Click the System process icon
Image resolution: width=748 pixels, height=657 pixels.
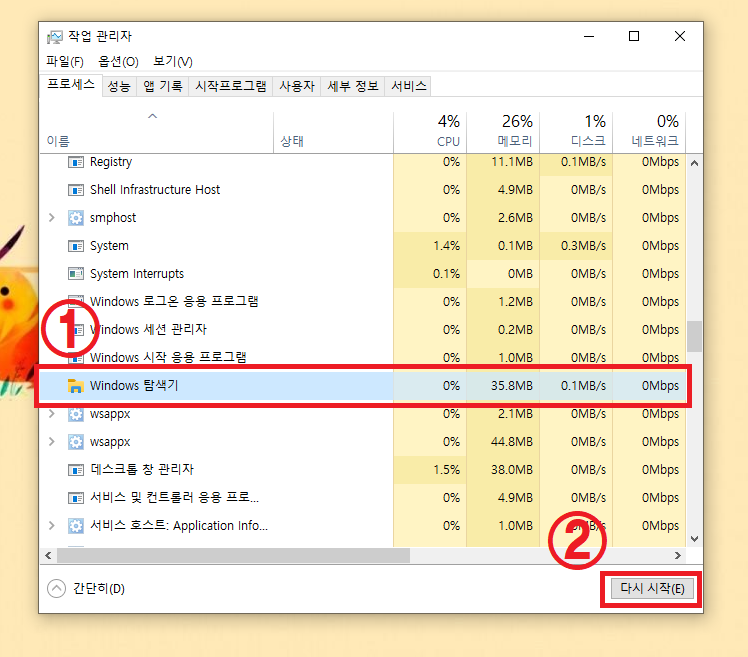coord(76,246)
